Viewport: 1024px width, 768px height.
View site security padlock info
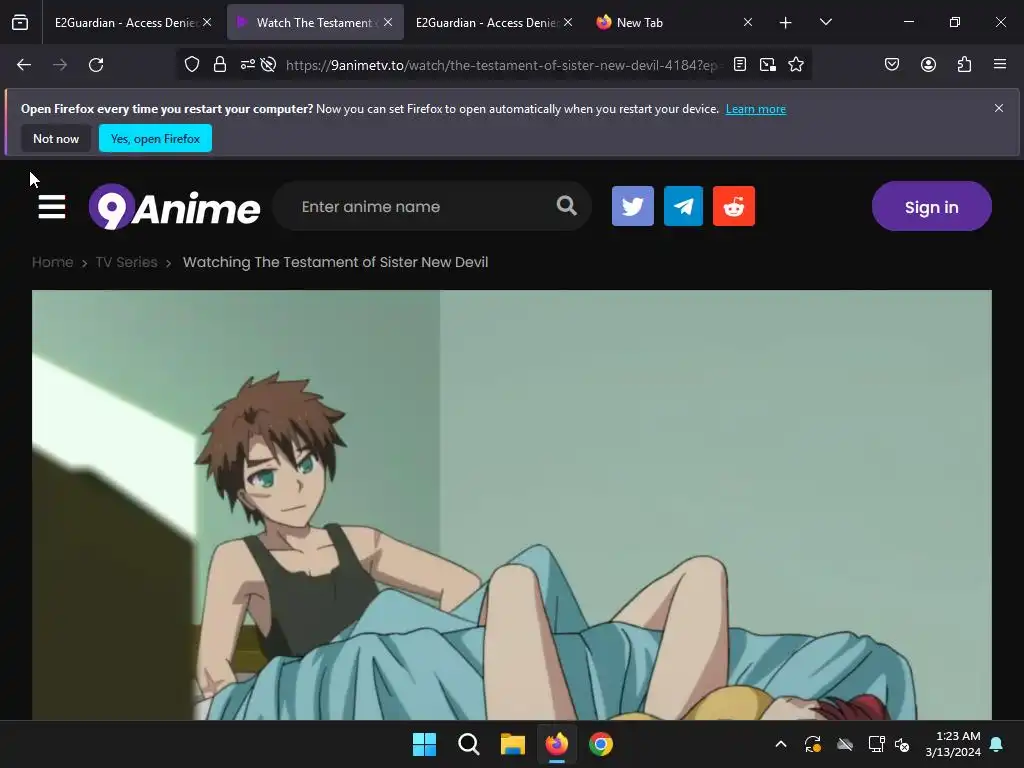point(220,65)
